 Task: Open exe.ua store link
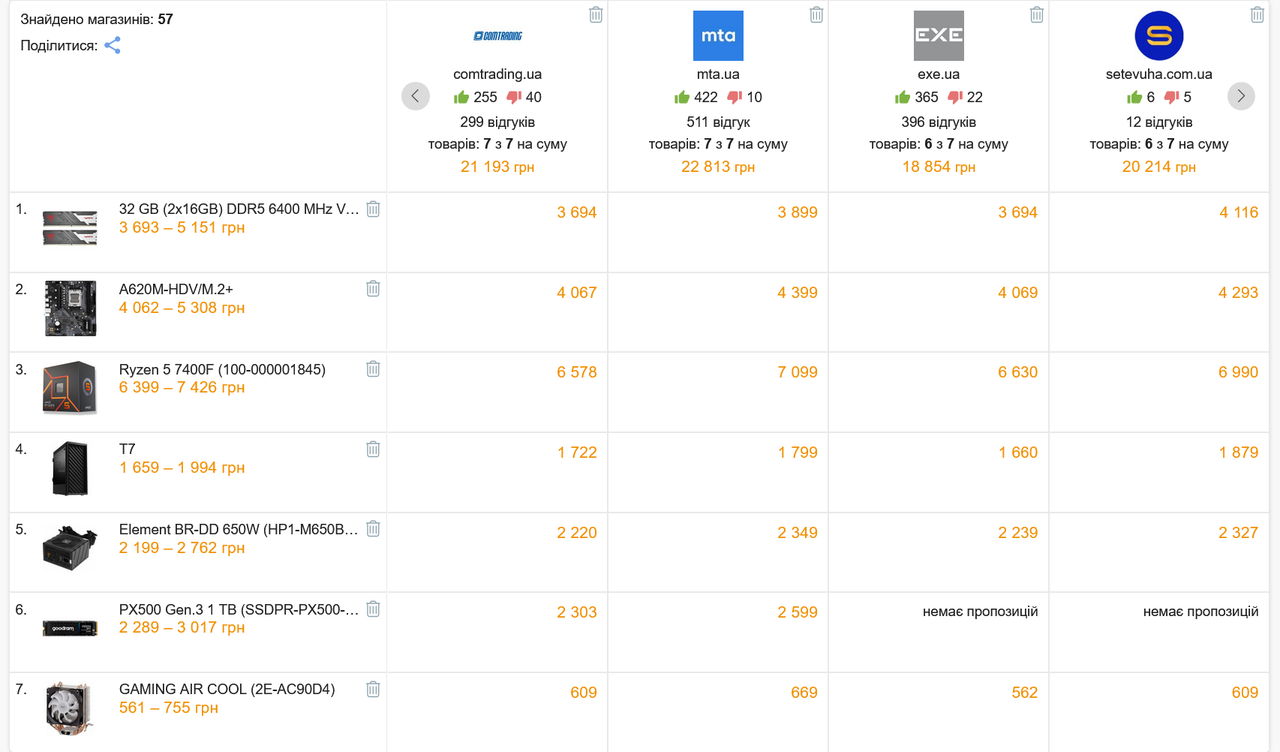coord(939,74)
